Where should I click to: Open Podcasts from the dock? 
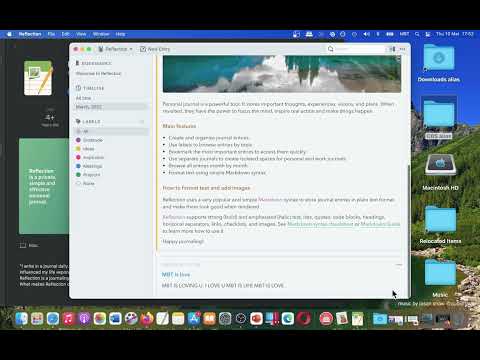click(84, 319)
